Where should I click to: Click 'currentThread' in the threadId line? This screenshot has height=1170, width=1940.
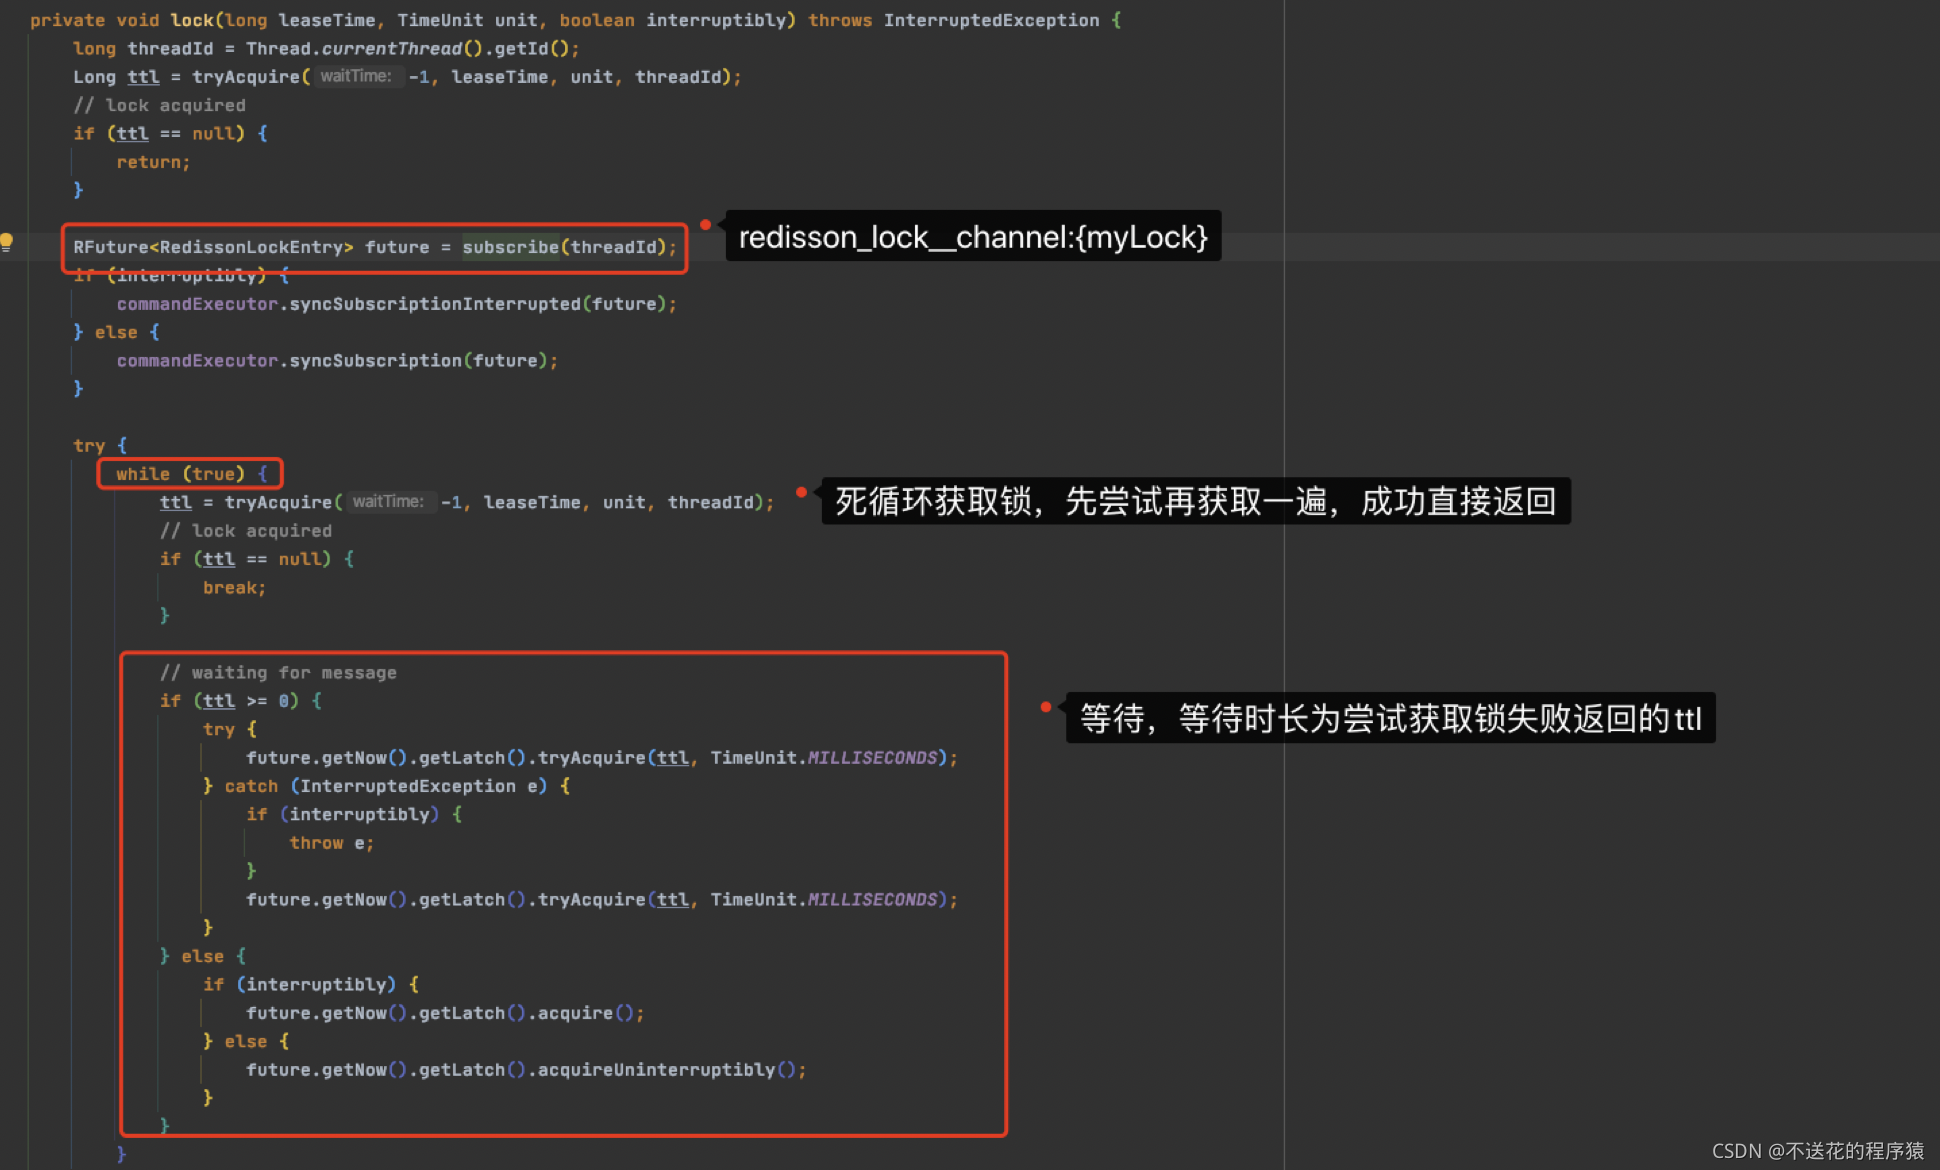(x=392, y=48)
